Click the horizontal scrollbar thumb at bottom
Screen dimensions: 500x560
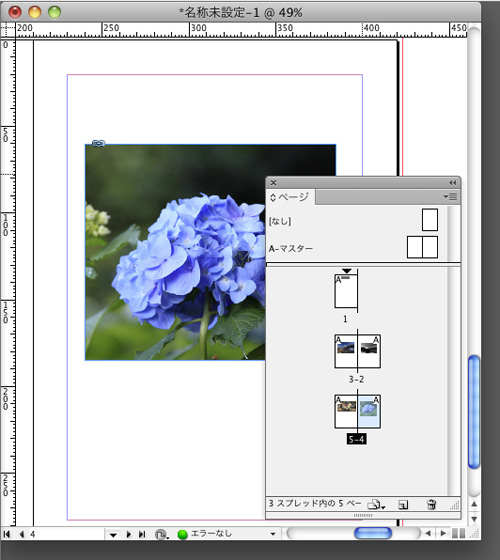coord(373,534)
